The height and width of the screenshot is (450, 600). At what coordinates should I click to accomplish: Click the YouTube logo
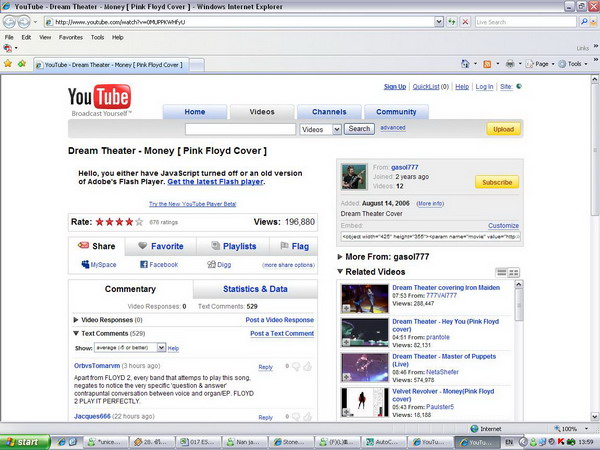(x=99, y=100)
